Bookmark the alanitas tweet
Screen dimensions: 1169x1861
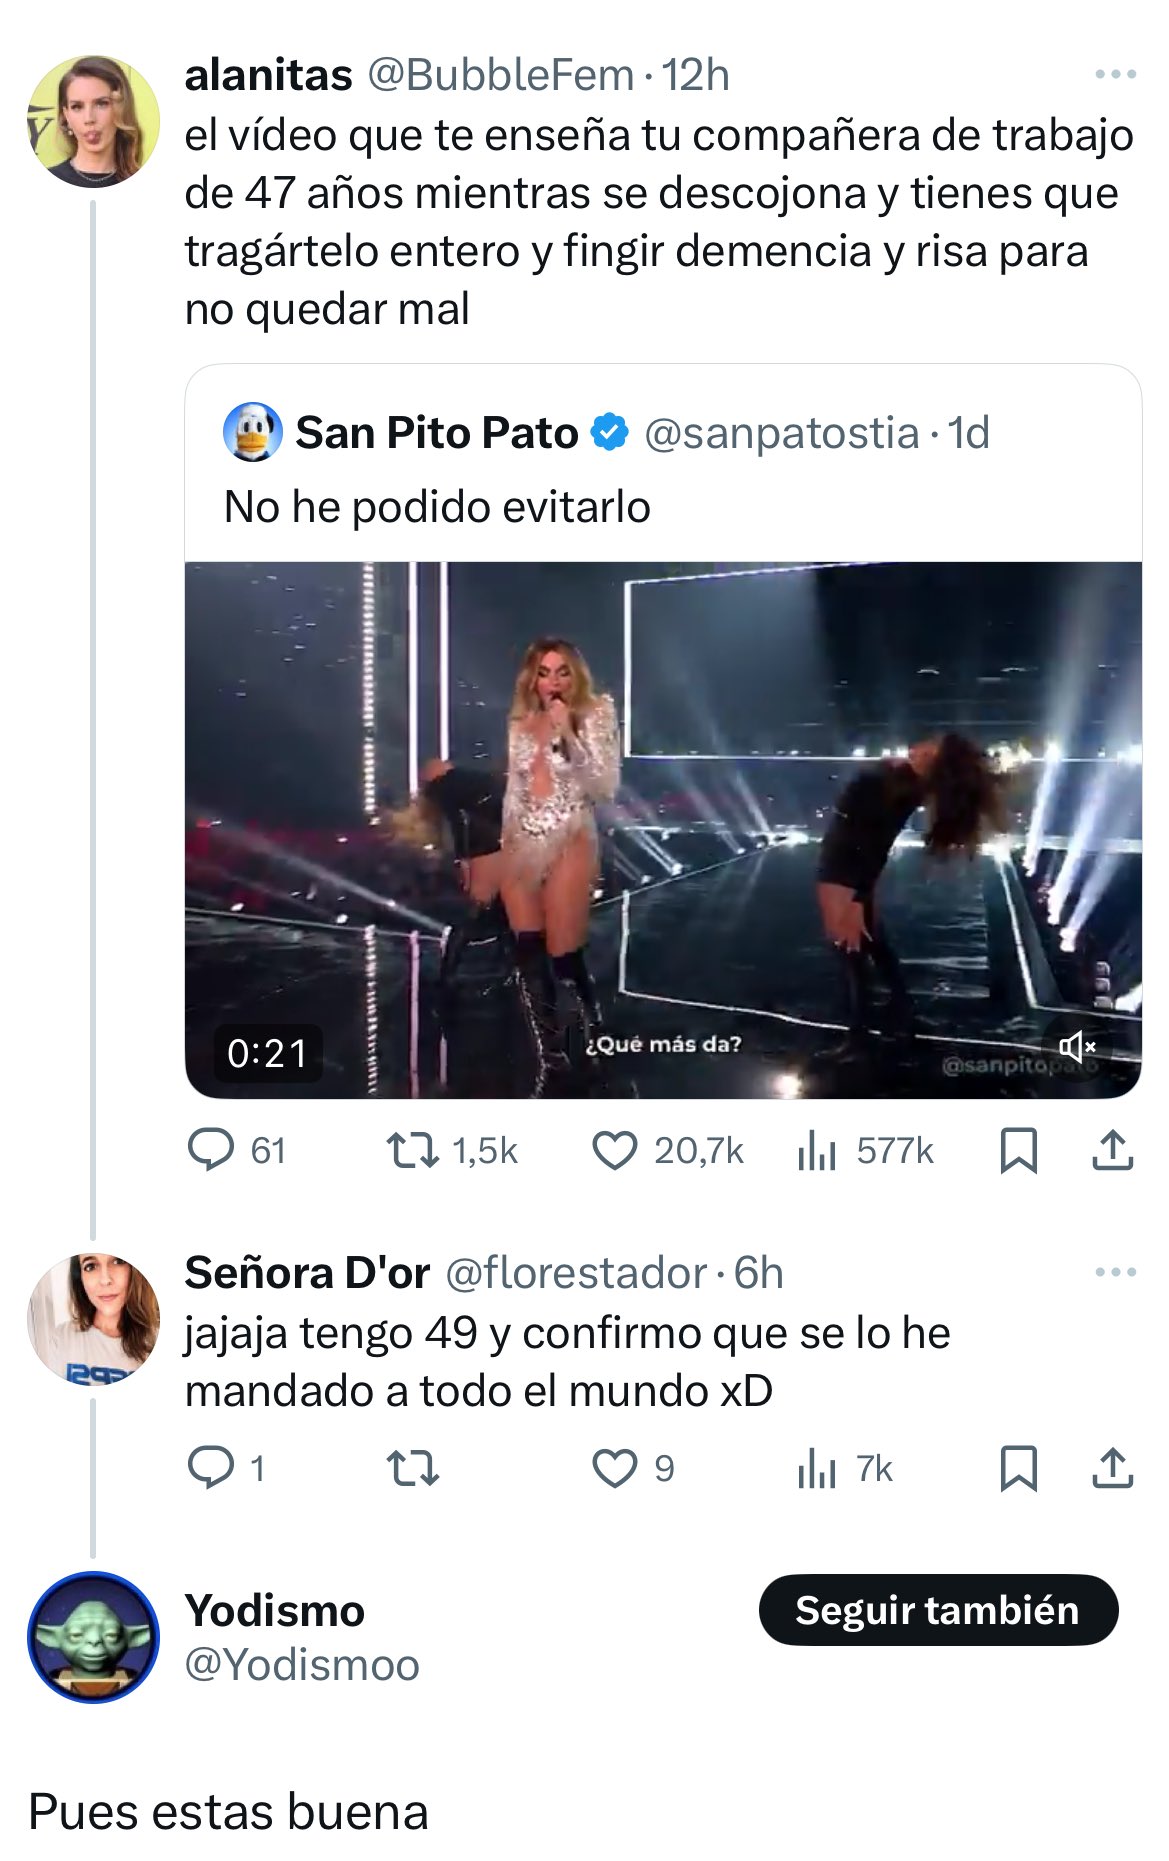[x=1018, y=1150]
